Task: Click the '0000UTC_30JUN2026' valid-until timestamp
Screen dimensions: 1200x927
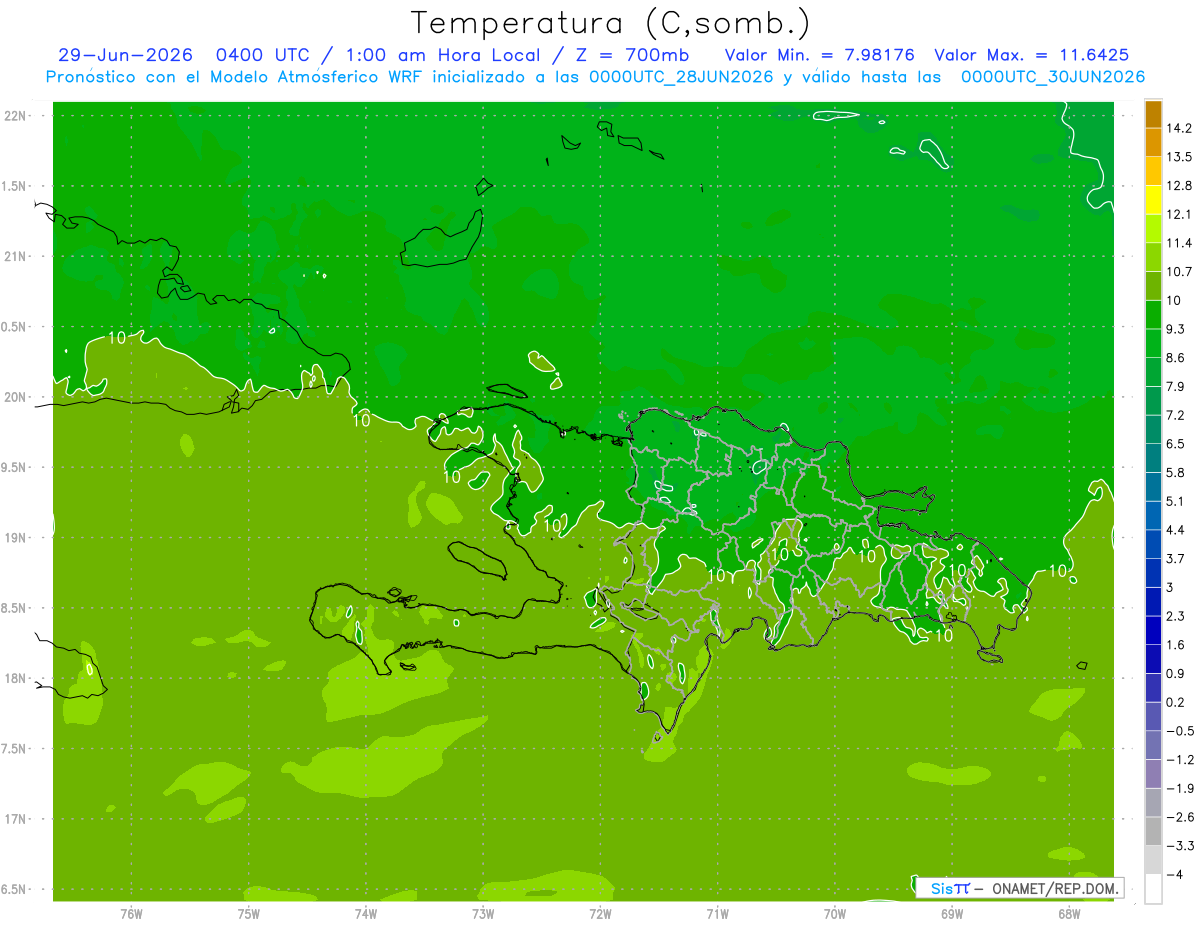Action: (x=1052, y=76)
